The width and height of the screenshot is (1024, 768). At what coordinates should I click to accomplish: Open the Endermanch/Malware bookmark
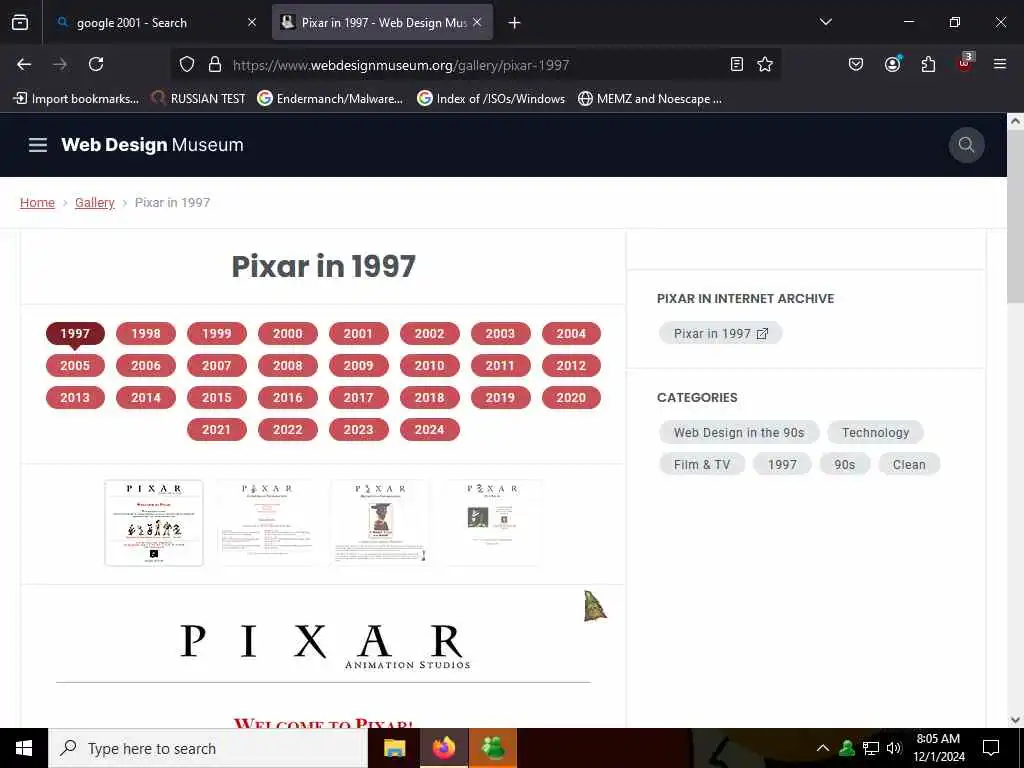[x=330, y=99]
